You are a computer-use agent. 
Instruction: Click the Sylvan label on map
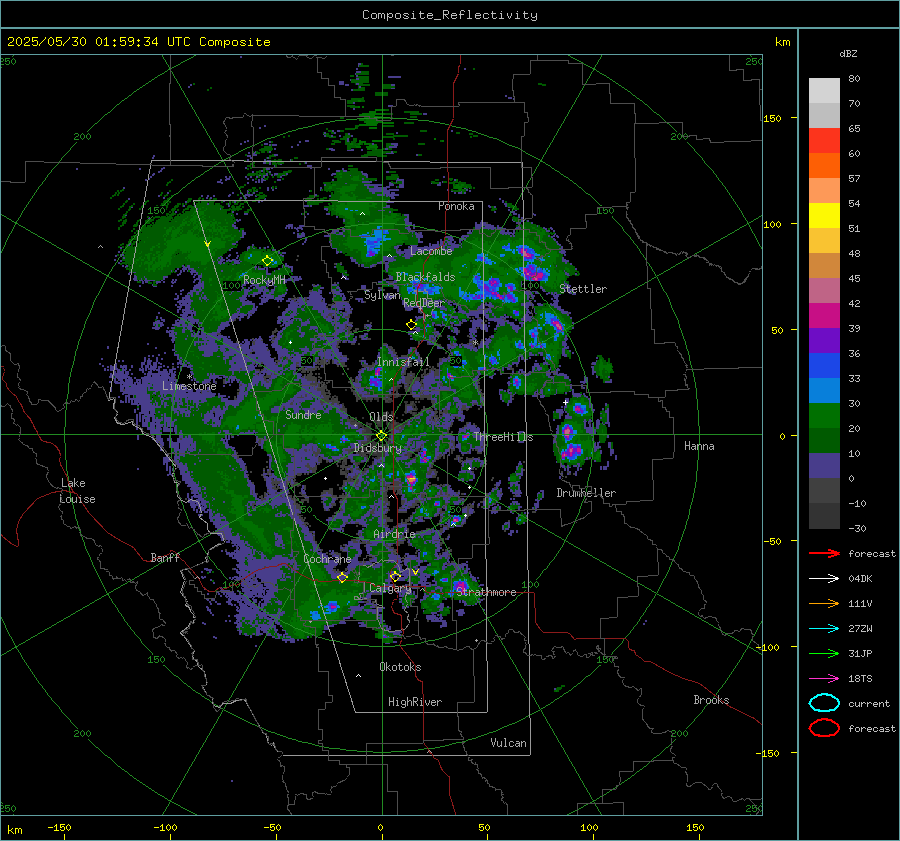click(382, 296)
